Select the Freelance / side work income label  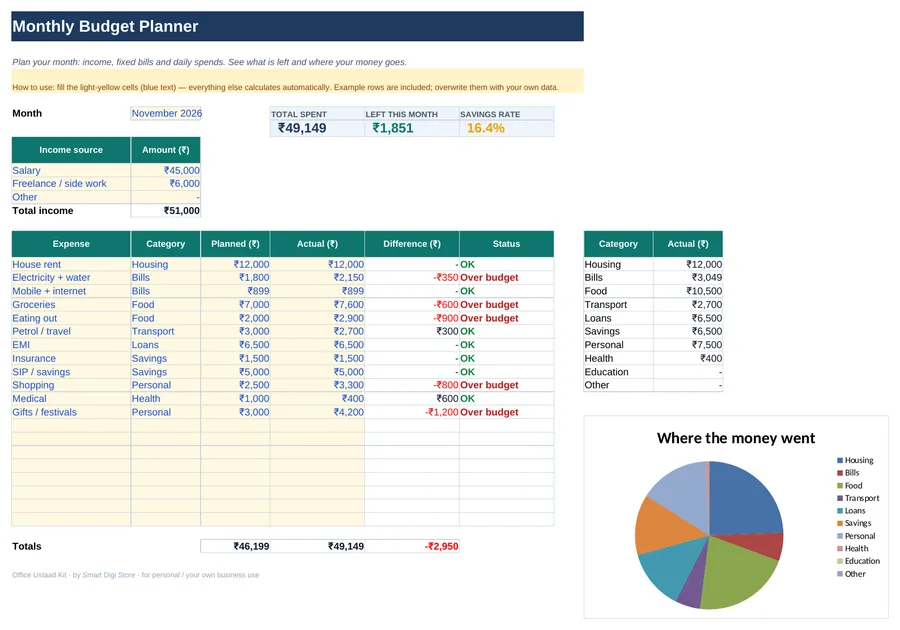point(71,184)
